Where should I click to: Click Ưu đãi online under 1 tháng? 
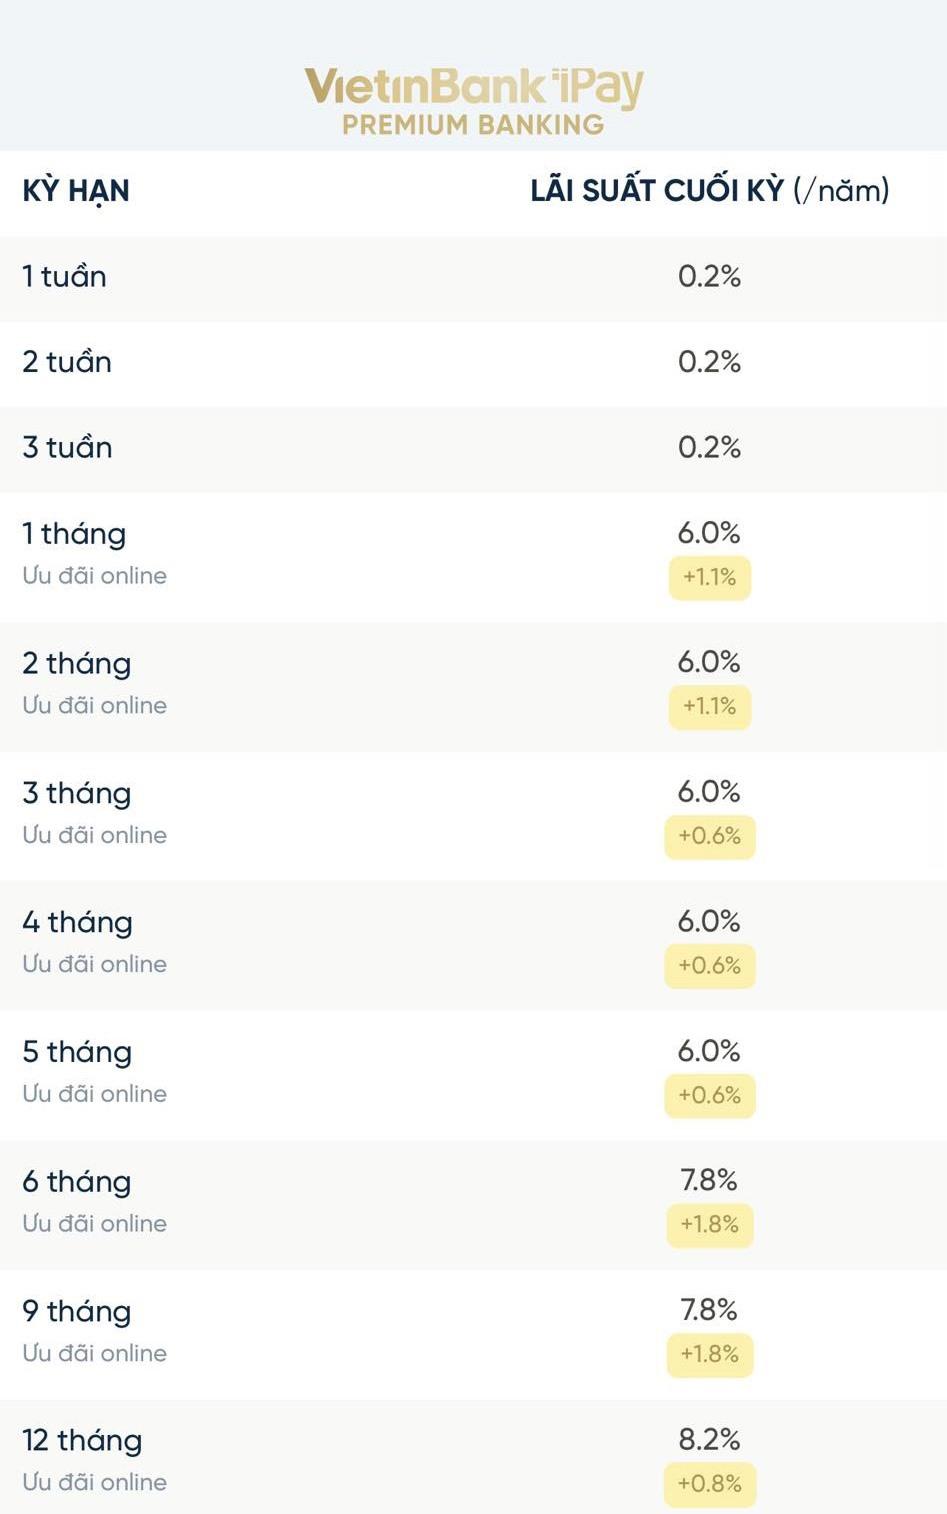click(95, 575)
